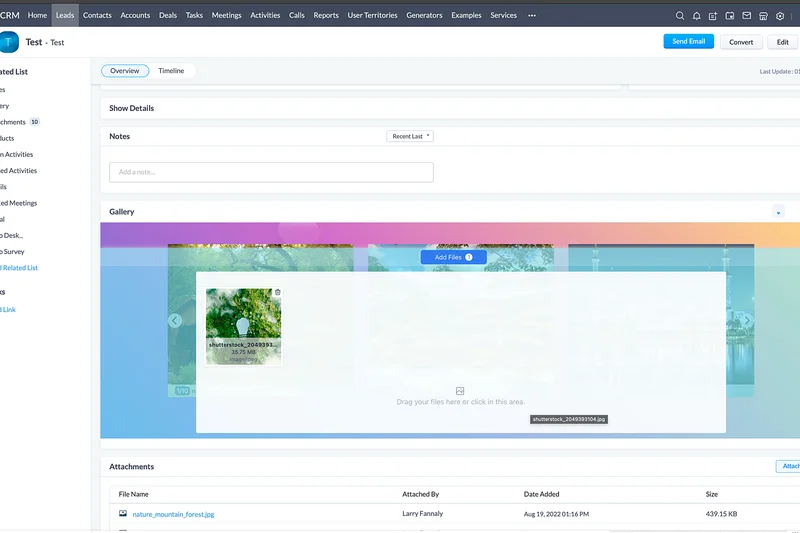Screen dimensions: 800x533
Task: Click the quick create icon
Action: click(713, 16)
